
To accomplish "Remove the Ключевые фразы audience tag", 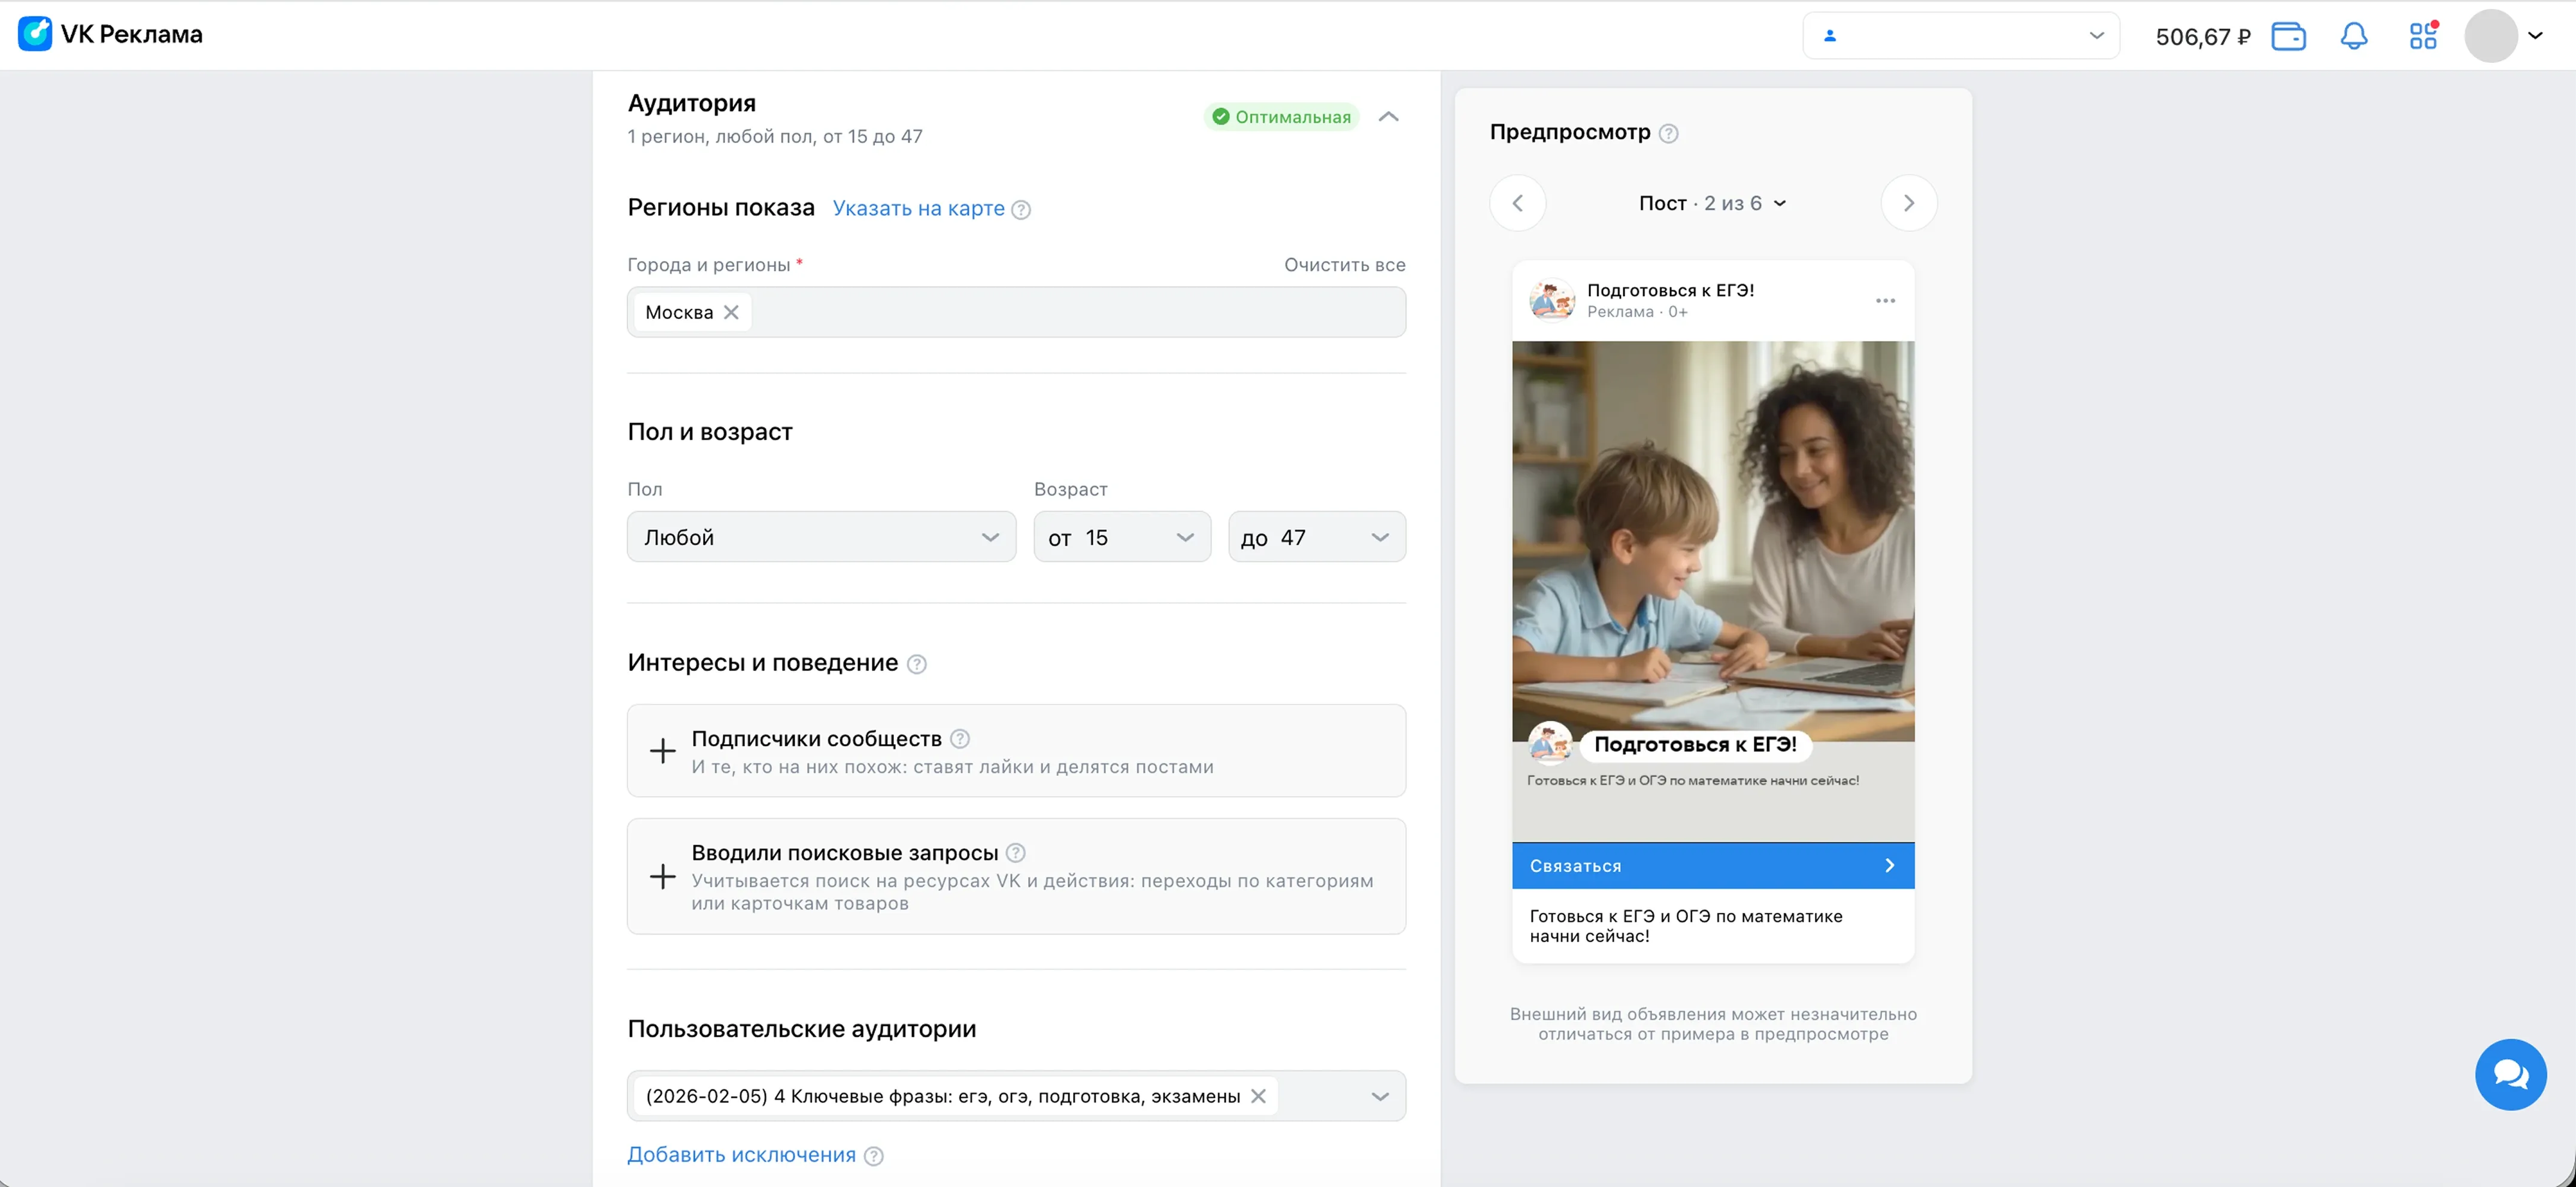I will [1258, 1096].
